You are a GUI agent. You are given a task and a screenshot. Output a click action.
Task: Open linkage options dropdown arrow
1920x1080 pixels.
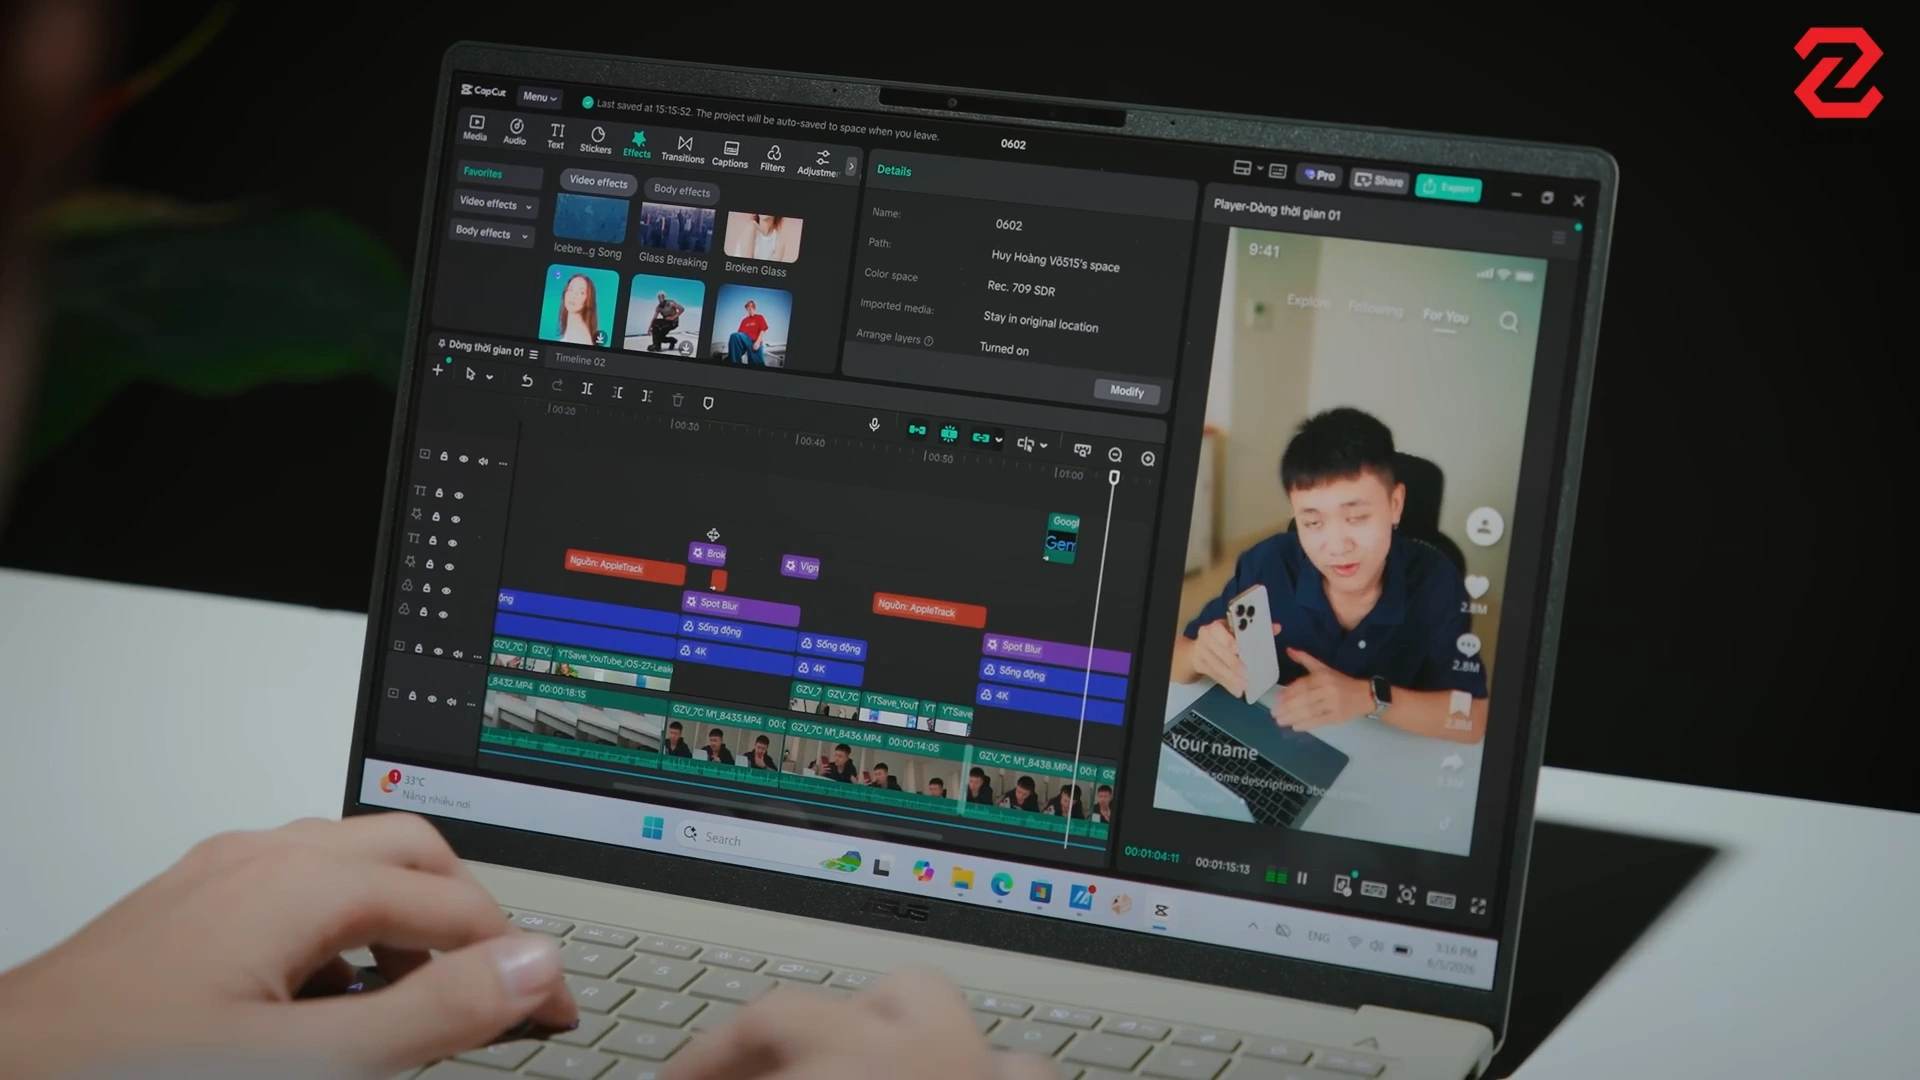(x=999, y=440)
